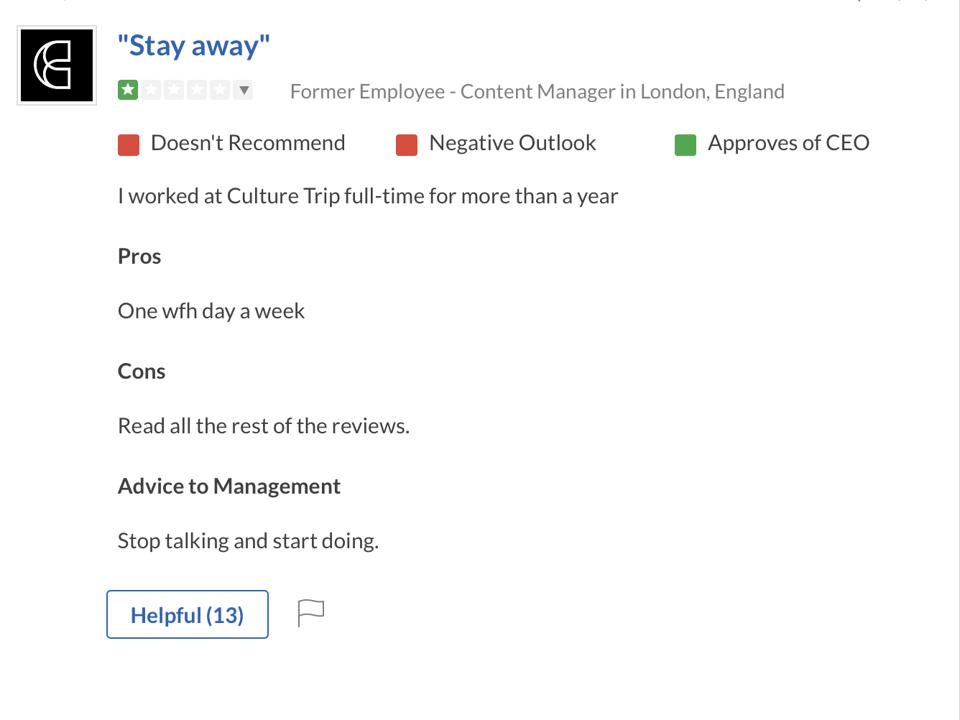Click the green first rating star
Image resolution: width=960 pixels, height=720 pixels.
[128, 91]
